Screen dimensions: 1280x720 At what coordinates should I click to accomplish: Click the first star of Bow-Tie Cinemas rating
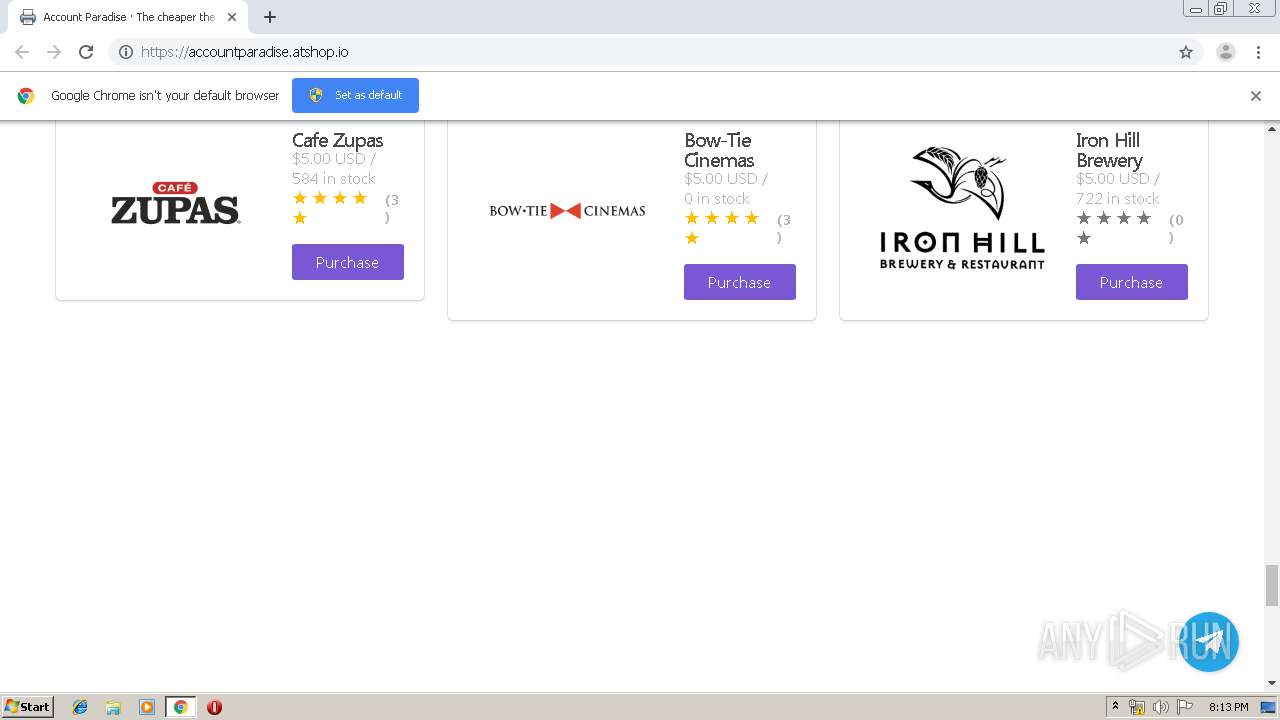click(692, 218)
